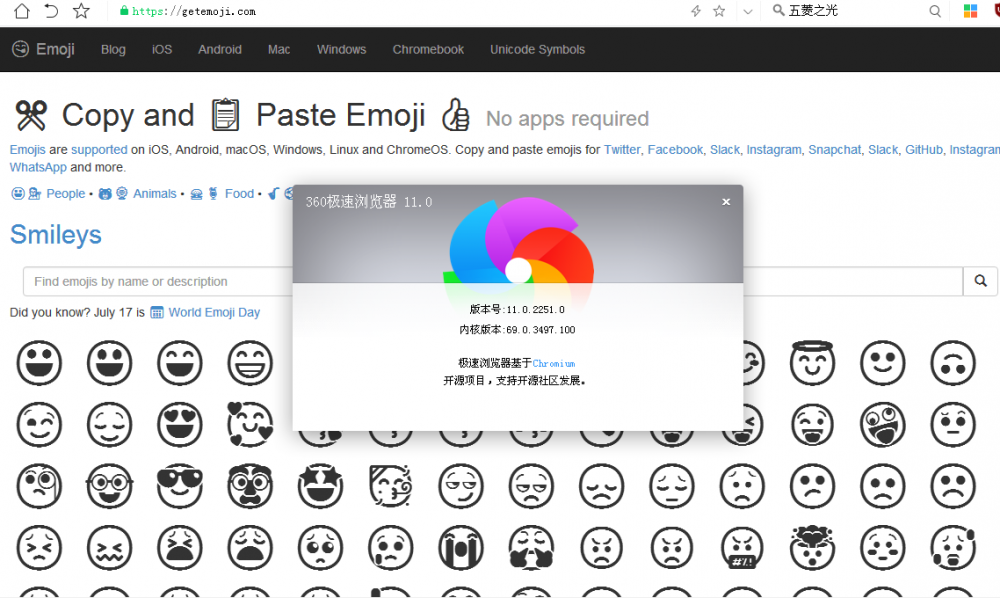Click the search button beside the emoji search field

980,281
